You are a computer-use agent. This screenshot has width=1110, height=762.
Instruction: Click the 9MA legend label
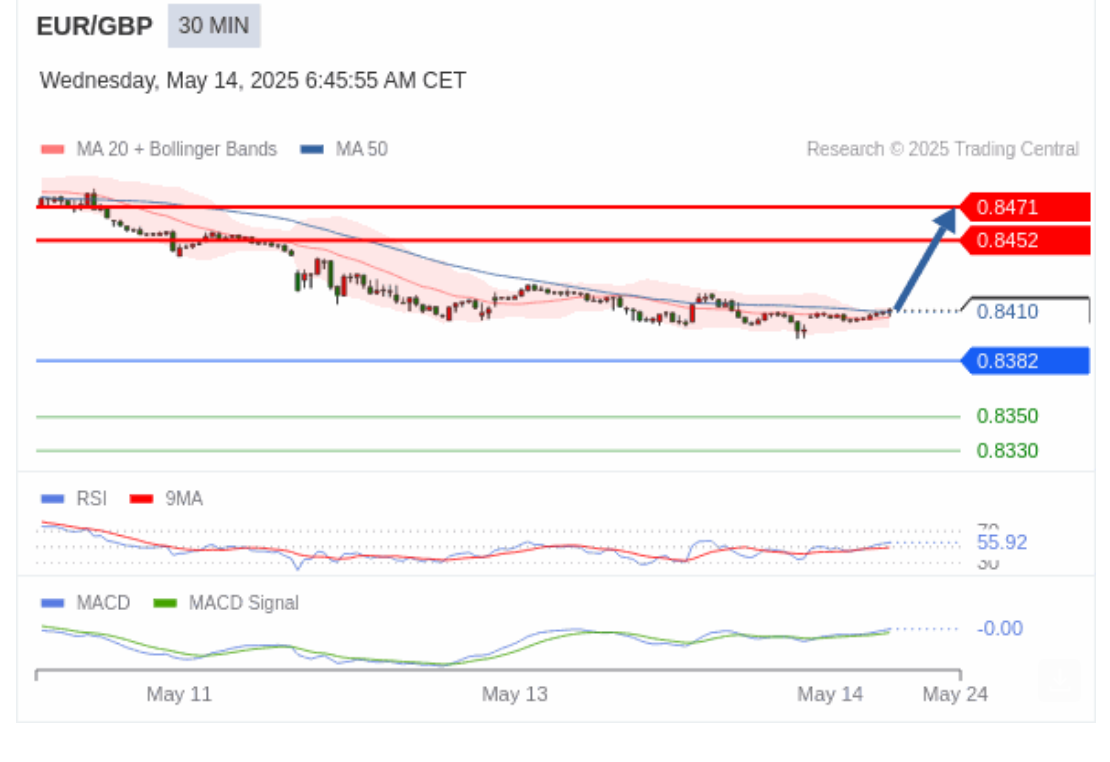click(x=184, y=499)
